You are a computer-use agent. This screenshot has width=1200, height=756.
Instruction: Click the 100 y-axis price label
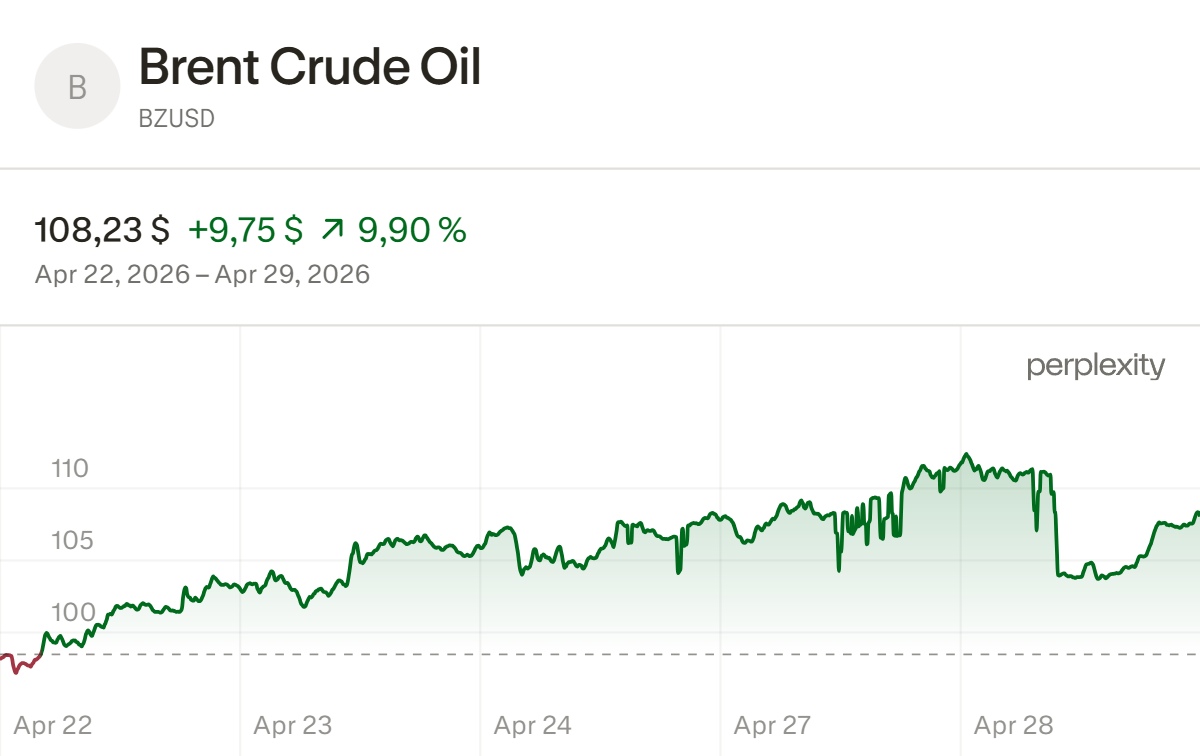click(x=70, y=612)
